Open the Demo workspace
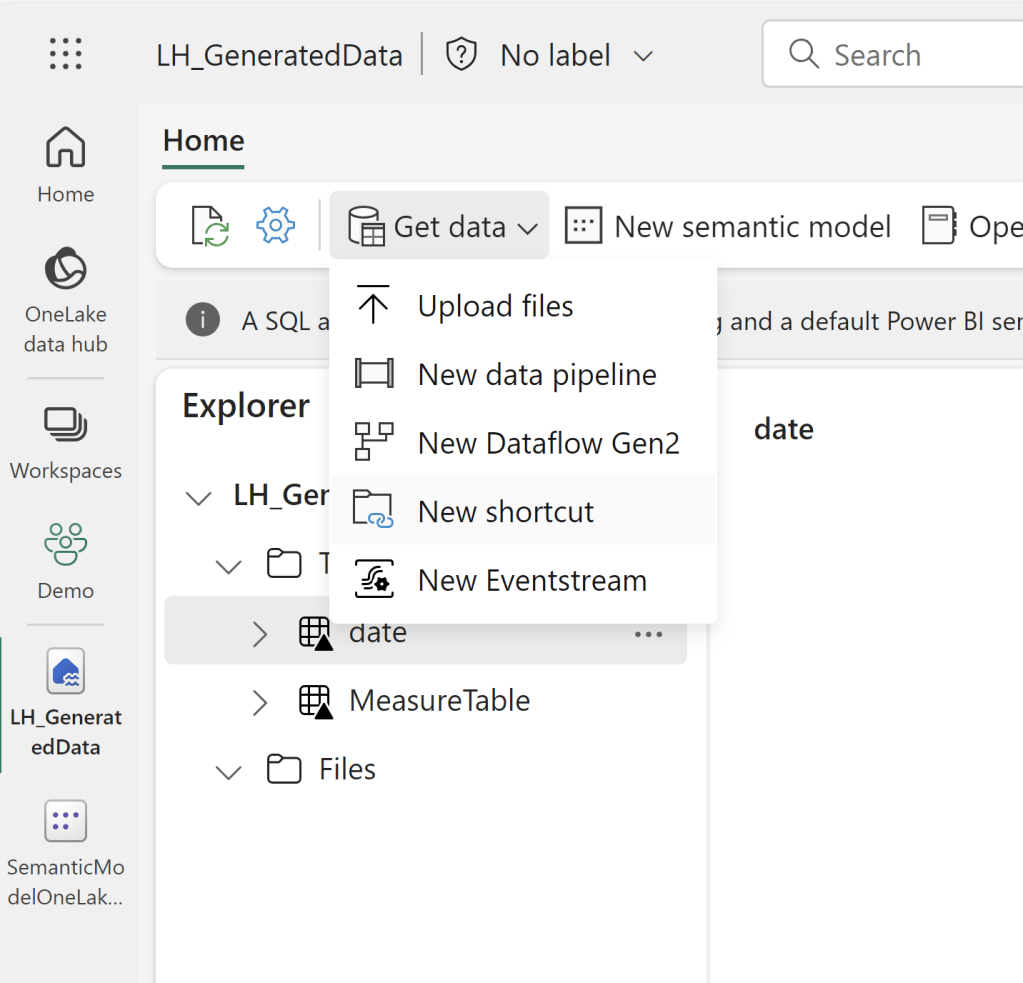 66,560
